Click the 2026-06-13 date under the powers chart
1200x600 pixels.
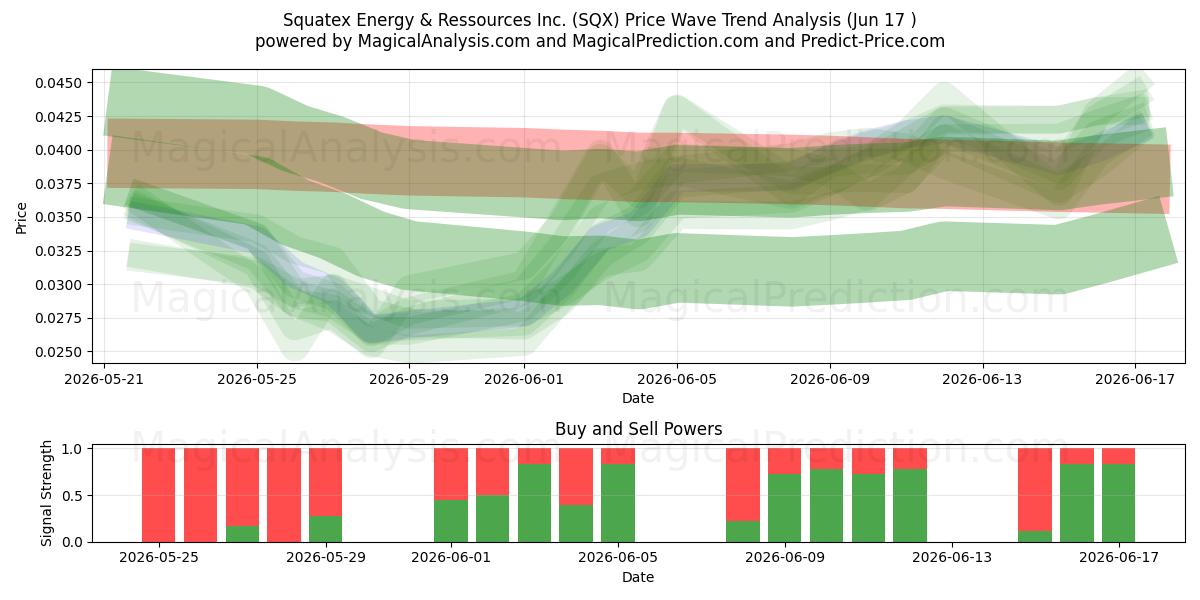[x=952, y=558]
